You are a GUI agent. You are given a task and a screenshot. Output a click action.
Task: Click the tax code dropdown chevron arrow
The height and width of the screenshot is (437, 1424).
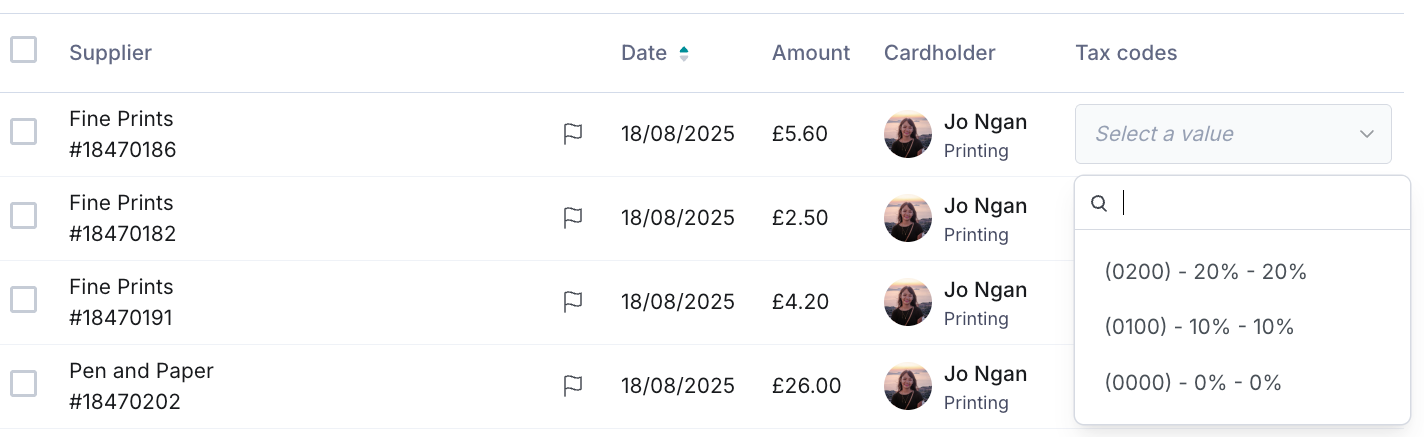pyautogui.click(x=1366, y=134)
